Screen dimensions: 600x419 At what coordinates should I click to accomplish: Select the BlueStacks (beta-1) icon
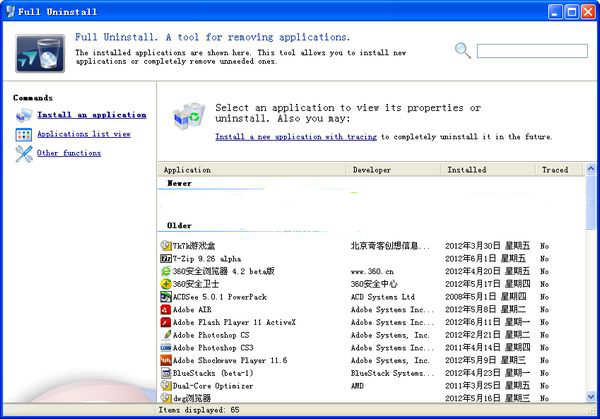166,373
